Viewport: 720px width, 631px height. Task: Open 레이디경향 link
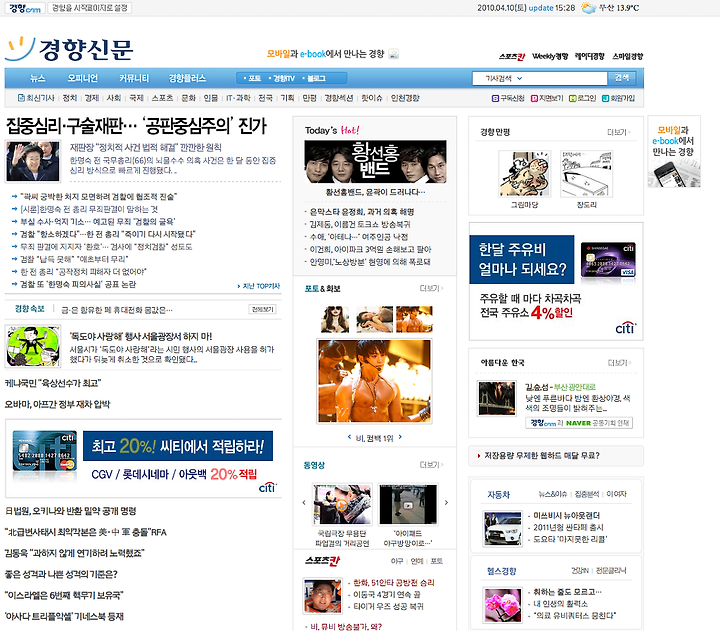click(590, 56)
